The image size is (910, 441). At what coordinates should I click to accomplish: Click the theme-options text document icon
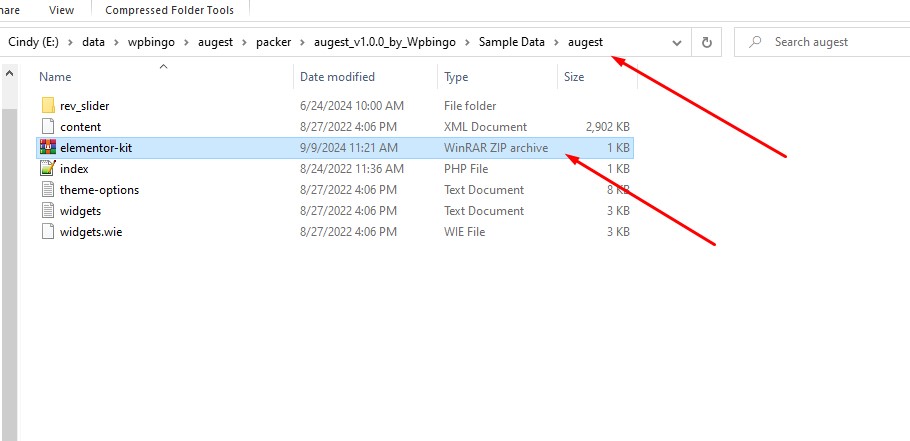tap(48, 190)
